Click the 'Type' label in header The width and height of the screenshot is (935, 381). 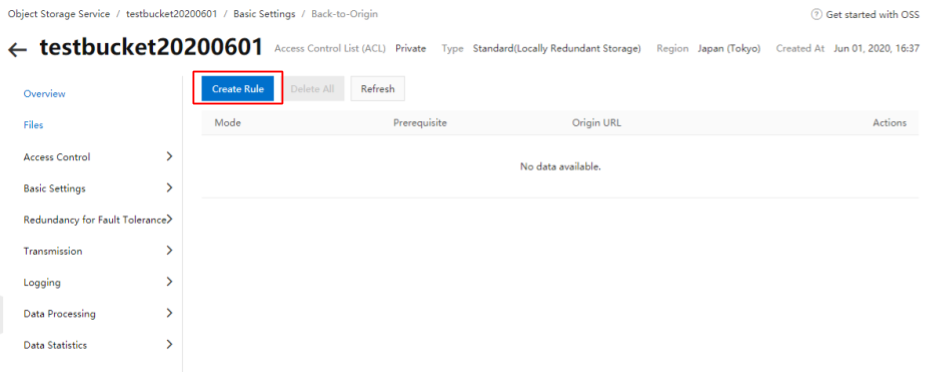[x=453, y=49]
